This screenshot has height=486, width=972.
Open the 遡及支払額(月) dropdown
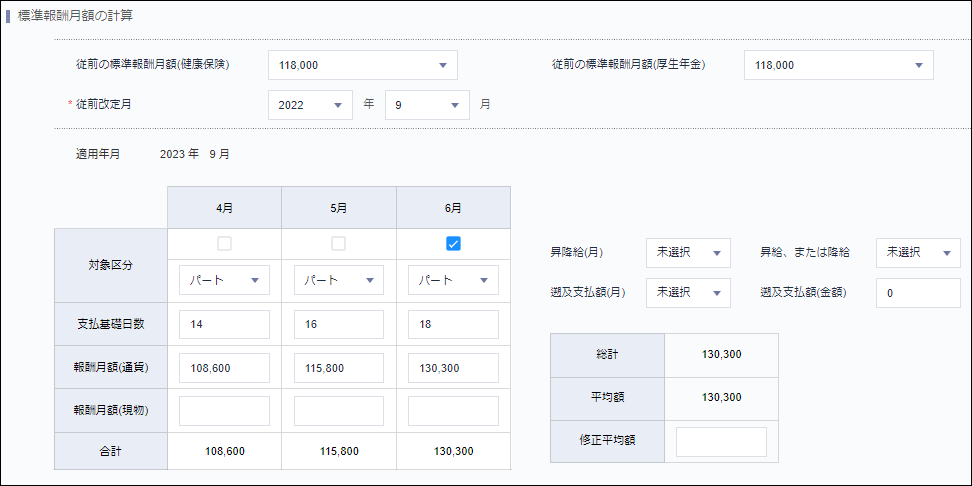(x=688, y=293)
